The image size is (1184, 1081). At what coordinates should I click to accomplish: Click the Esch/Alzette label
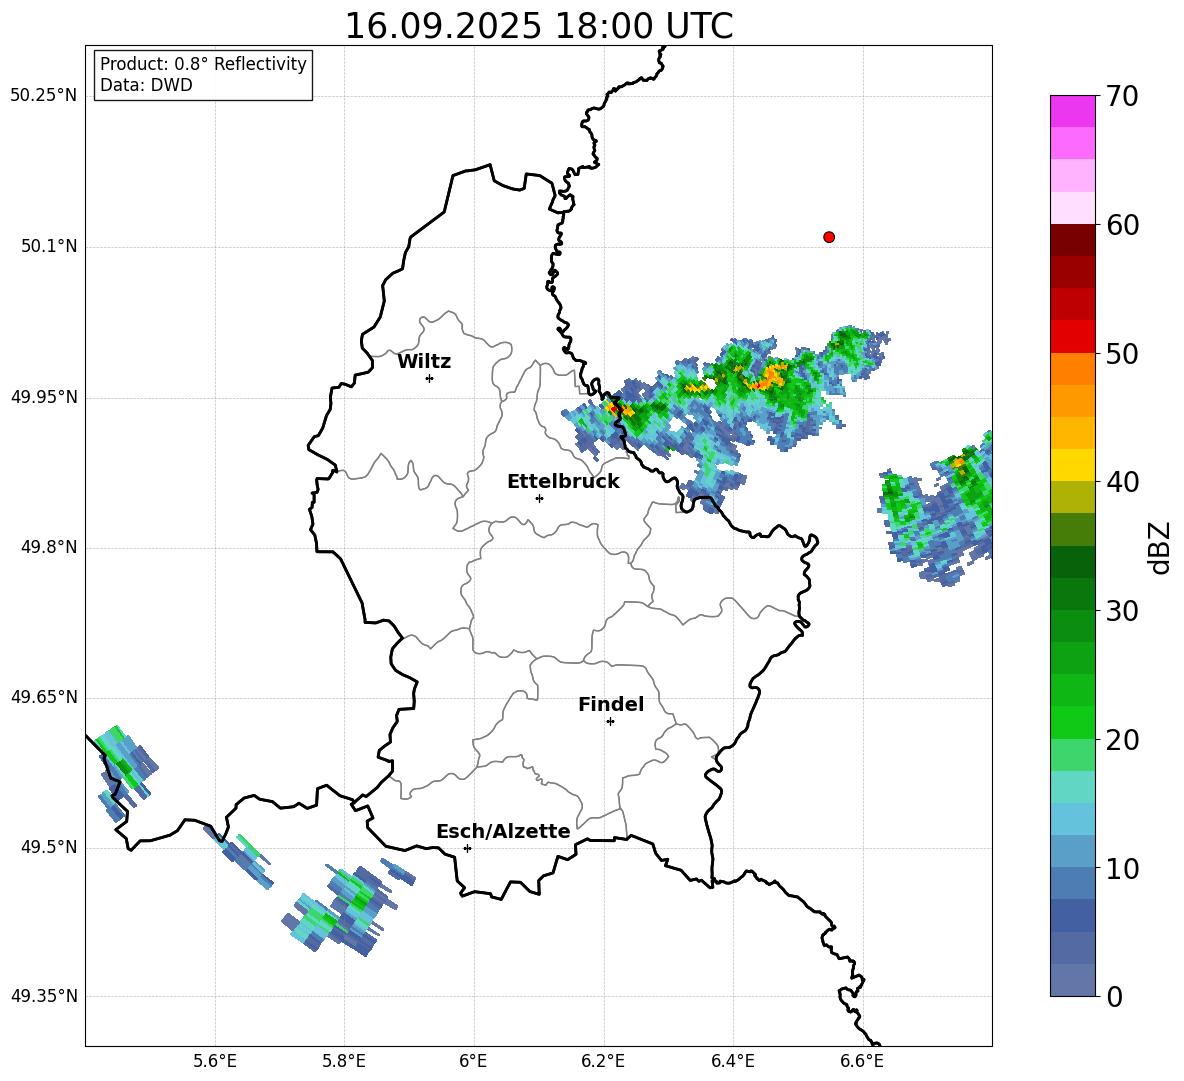tap(504, 831)
